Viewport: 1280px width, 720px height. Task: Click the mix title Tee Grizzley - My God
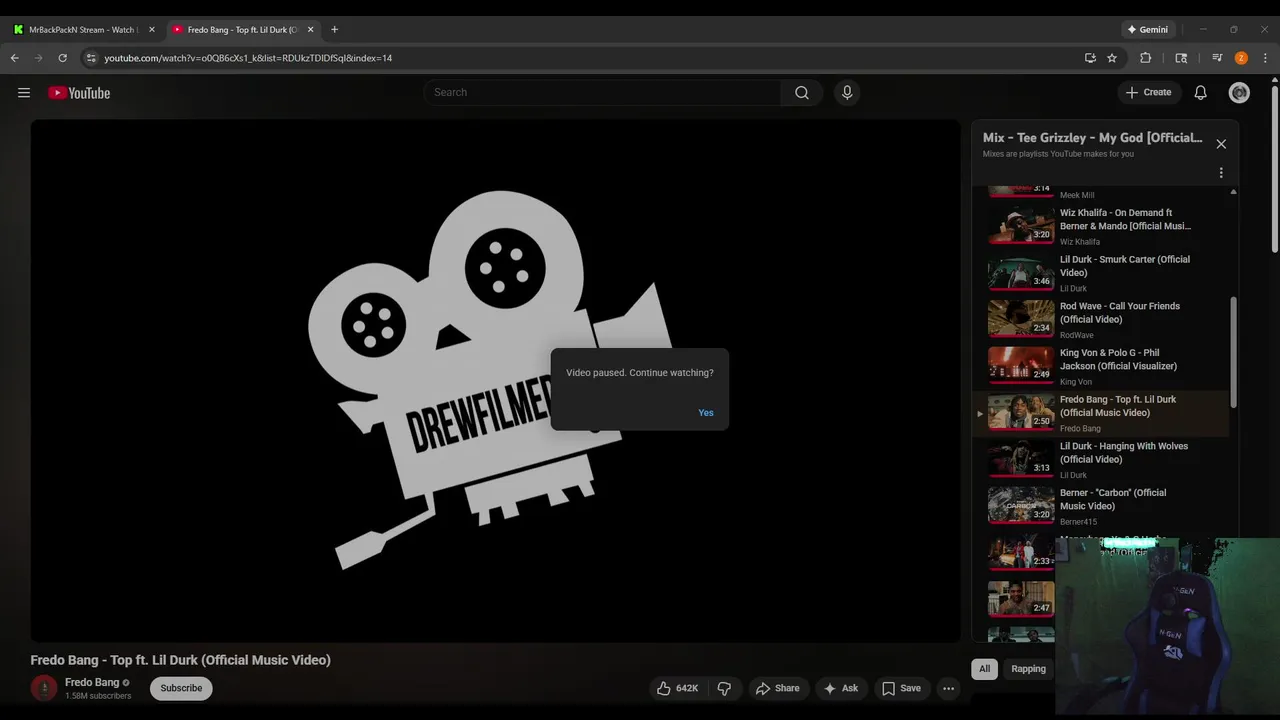[1092, 138]
